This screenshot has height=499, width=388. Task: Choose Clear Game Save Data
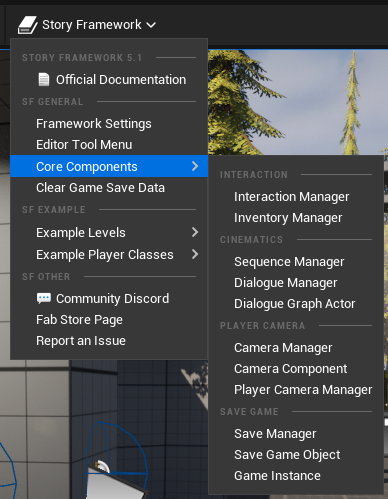pos(109,188)
